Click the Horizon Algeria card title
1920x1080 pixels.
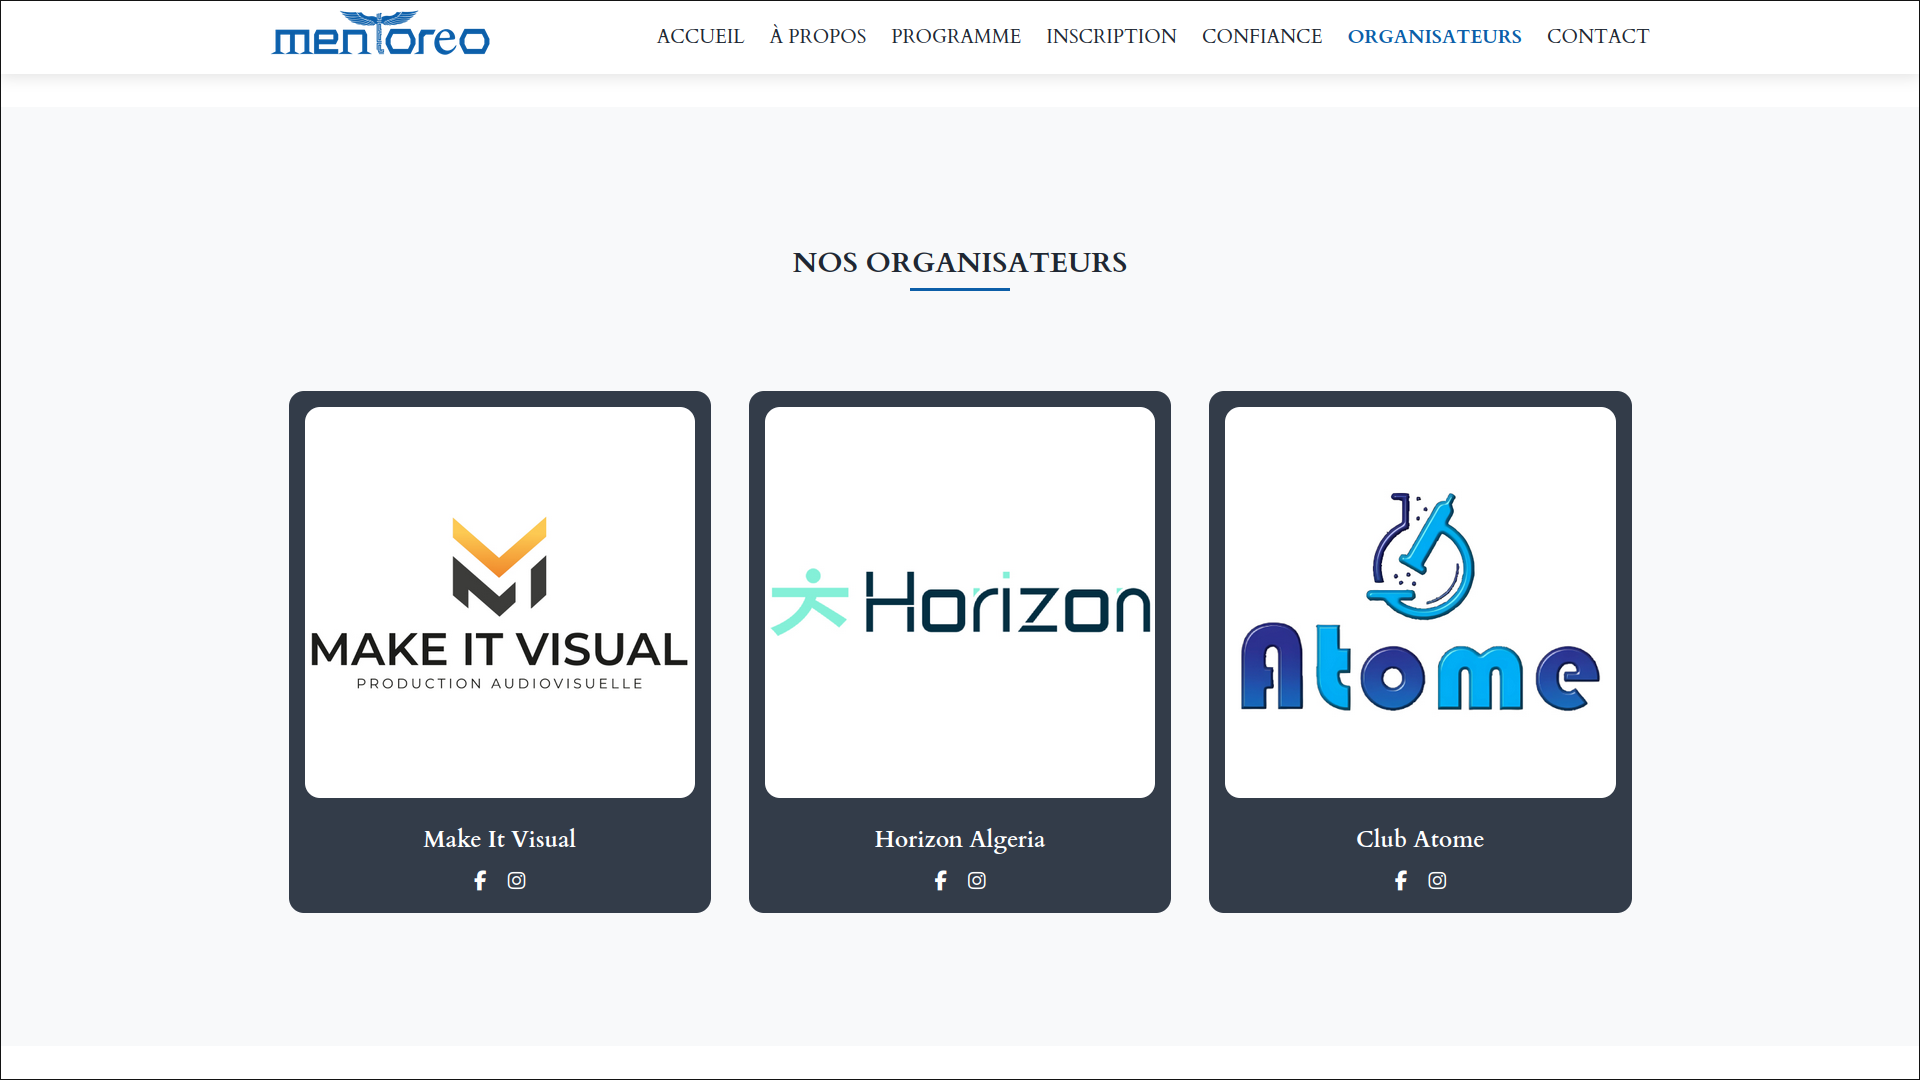pyautogui.click(x=960, y=839)
